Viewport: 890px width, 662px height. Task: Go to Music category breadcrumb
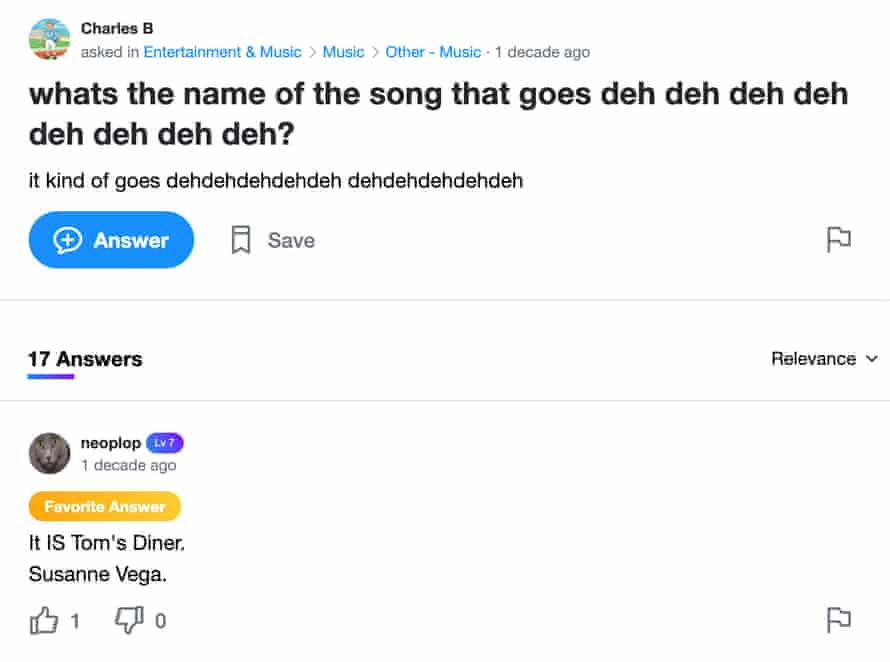(x=343, y=52)
